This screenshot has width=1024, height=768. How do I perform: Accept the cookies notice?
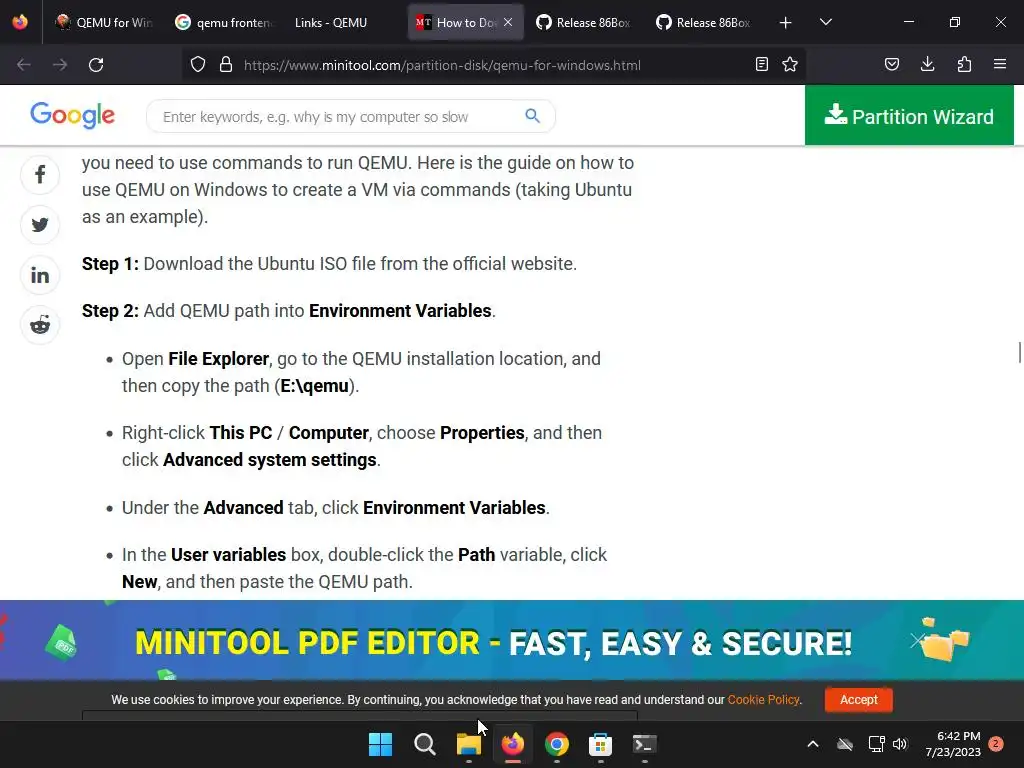859,699
